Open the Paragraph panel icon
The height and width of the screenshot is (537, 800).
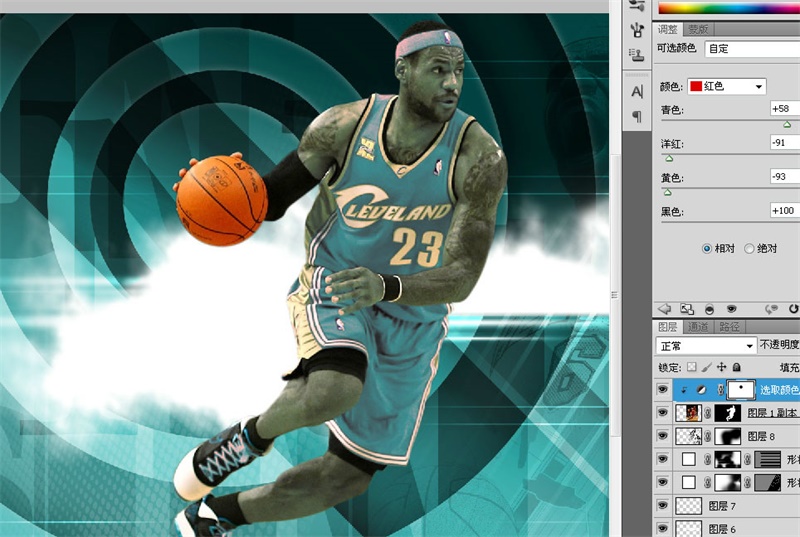tap(636, 116)
